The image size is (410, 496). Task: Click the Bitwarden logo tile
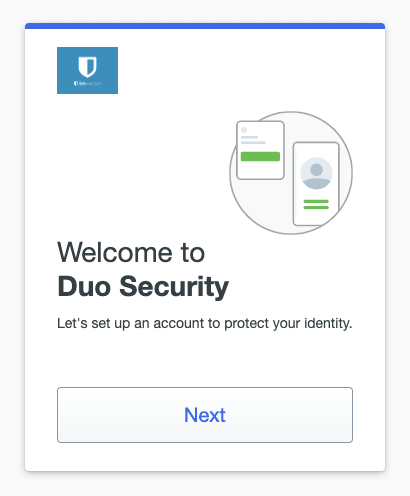pos(87,70)
